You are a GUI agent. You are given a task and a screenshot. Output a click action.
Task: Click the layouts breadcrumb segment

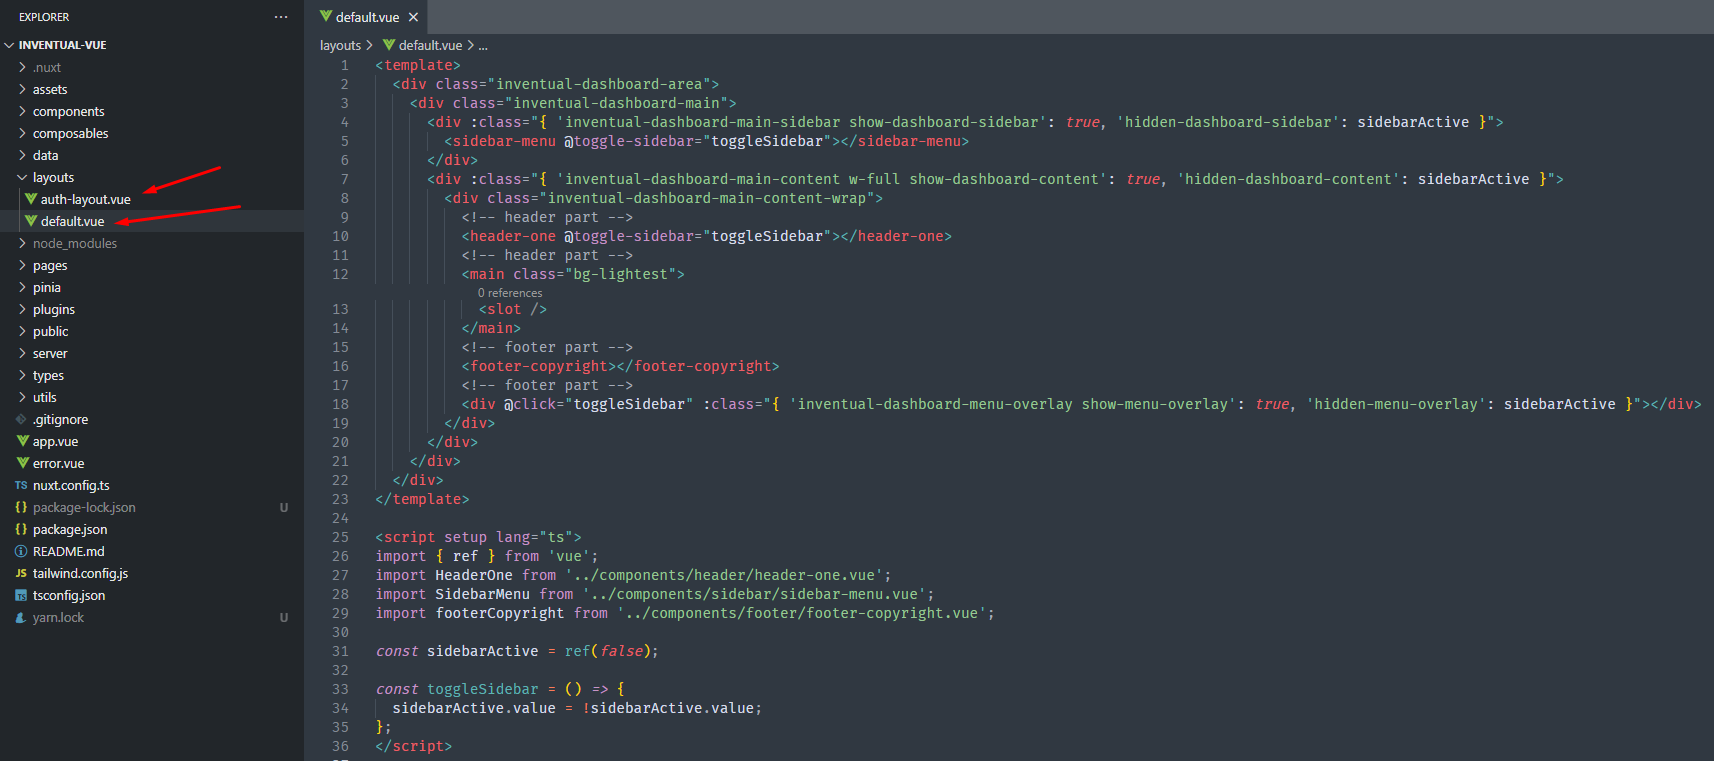pos(340,45)
